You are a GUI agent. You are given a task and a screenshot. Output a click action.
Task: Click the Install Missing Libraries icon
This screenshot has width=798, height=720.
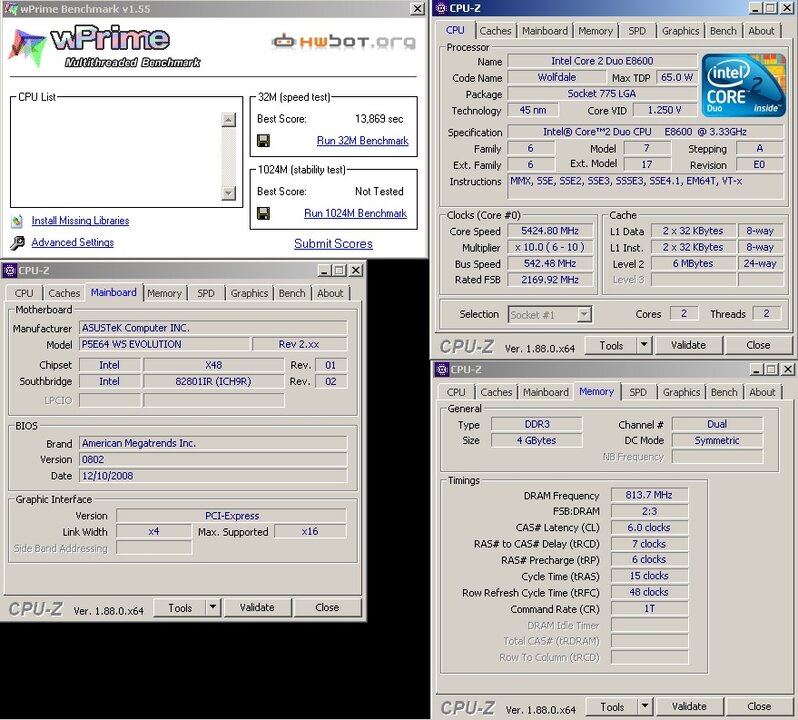[17, 221]
